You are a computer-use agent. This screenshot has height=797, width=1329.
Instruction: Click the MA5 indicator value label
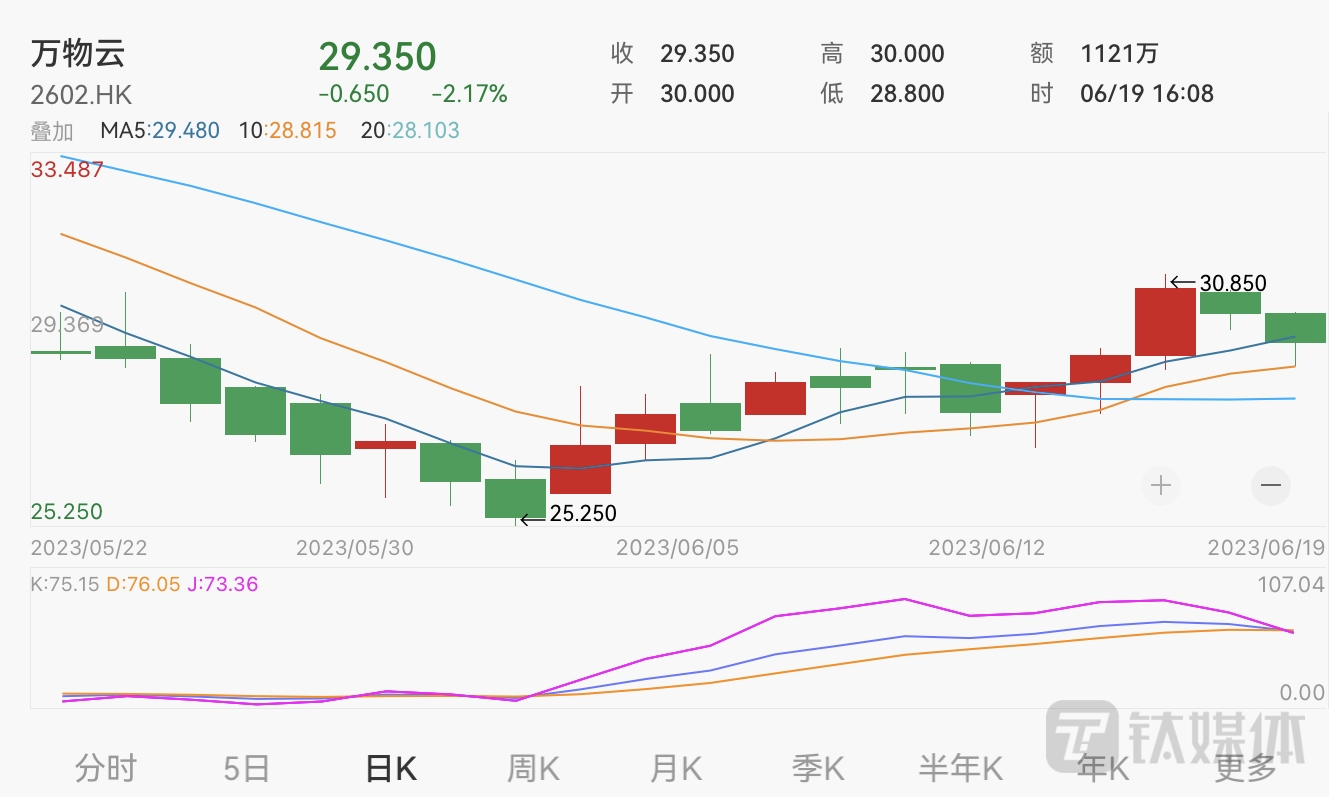pyautogui.click(x=160, y=131)
